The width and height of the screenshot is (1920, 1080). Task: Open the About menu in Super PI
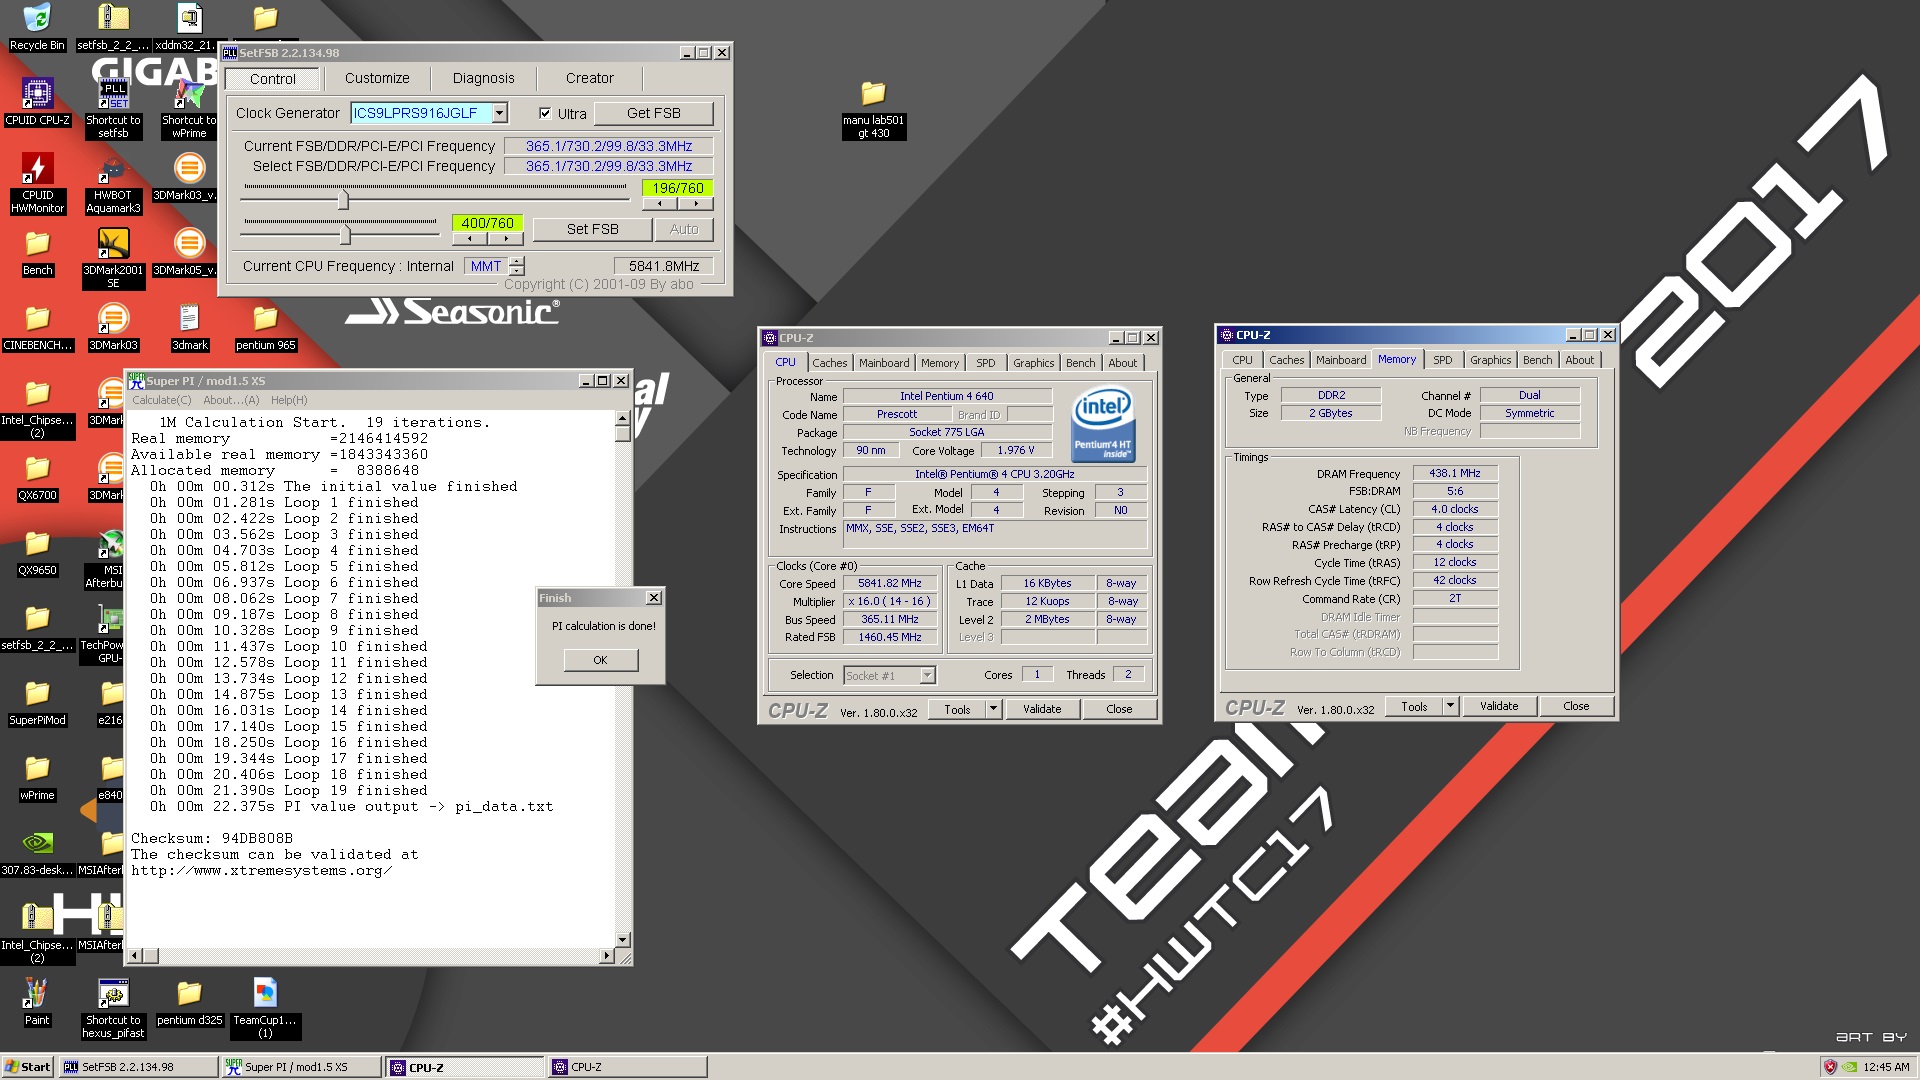click(231, 400)
